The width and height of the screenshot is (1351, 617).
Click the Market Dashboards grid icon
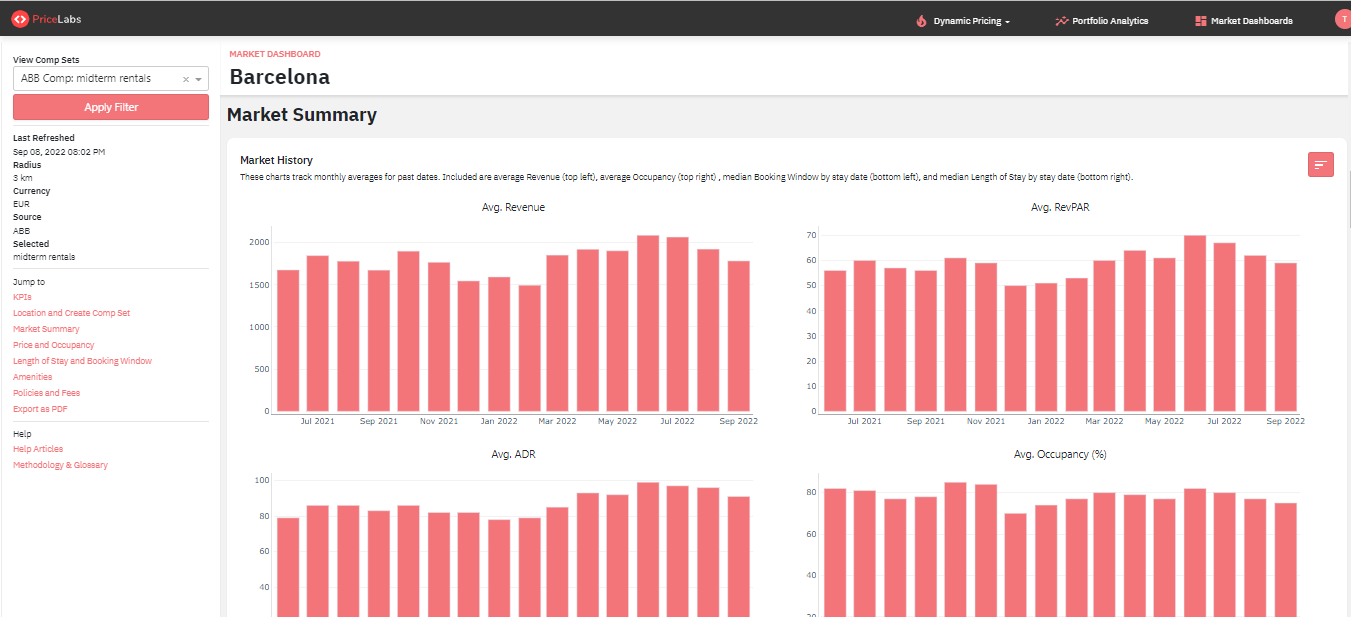click(x=1200, y=21)
